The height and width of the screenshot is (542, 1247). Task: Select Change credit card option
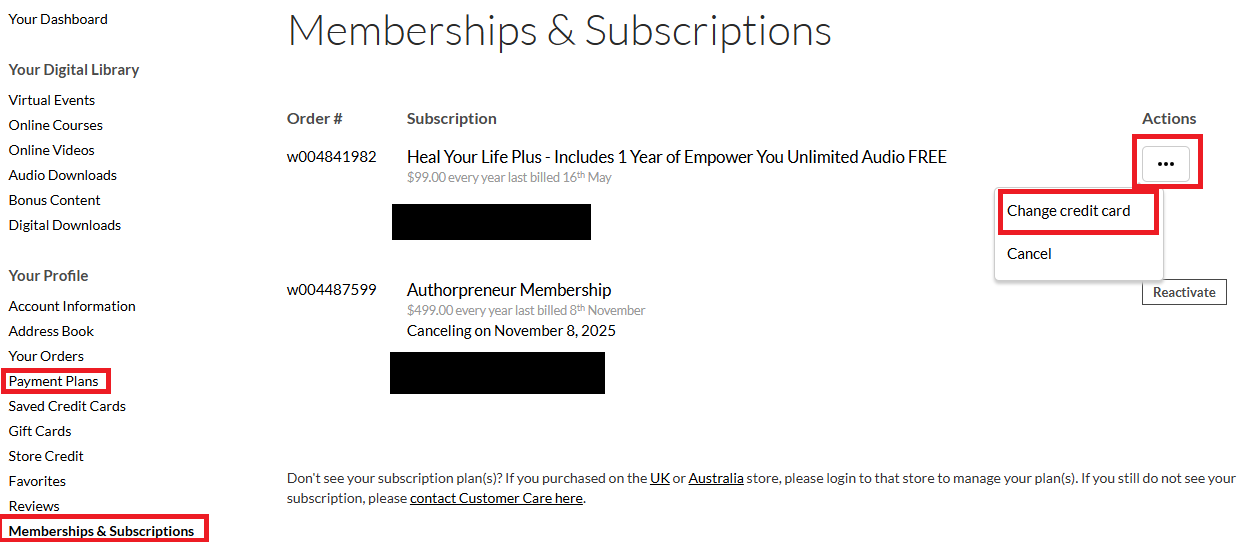(1068, 211)
